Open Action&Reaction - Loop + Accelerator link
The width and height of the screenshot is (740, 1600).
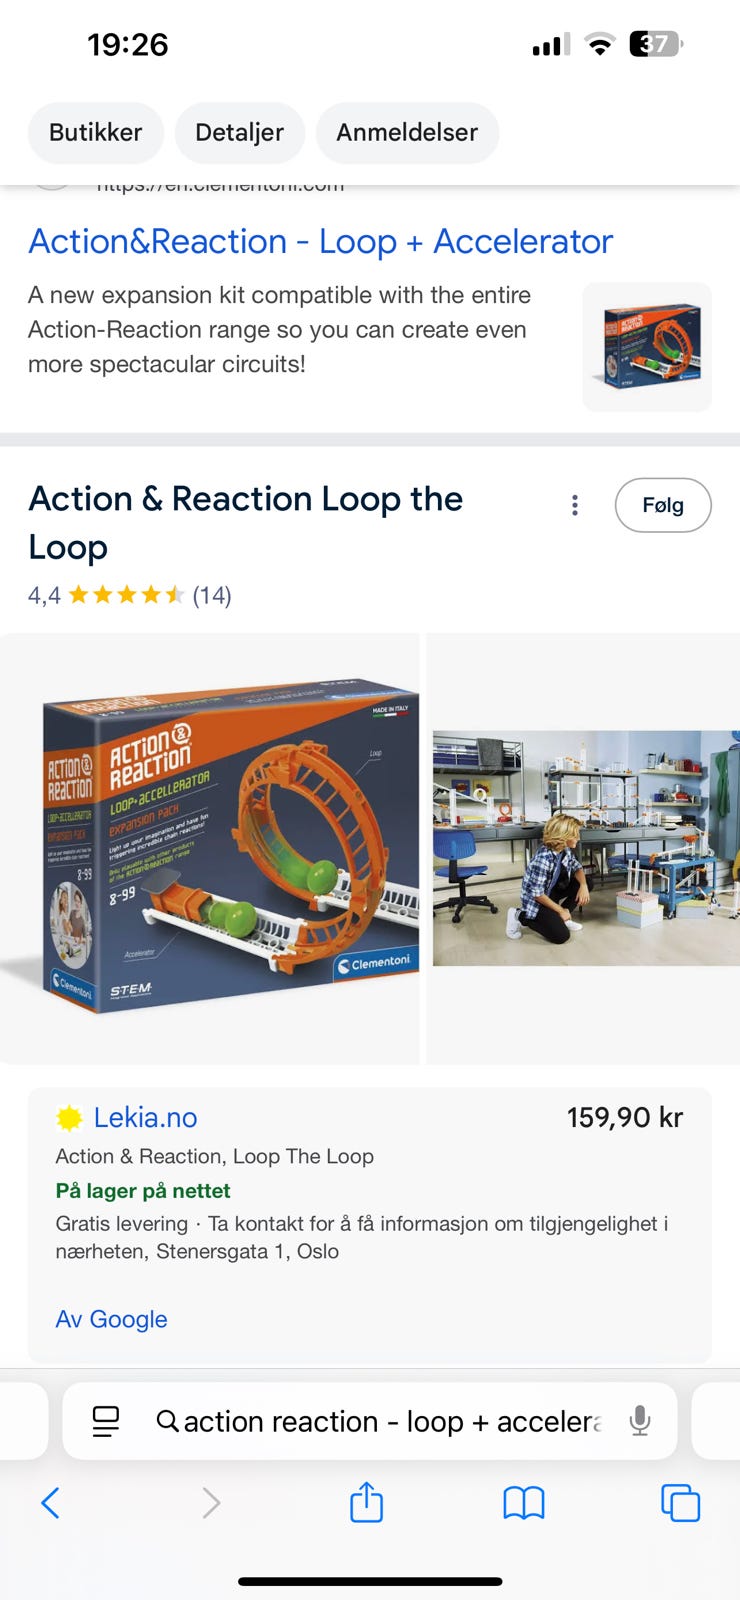pyautogui.click(x=320, y=242)
